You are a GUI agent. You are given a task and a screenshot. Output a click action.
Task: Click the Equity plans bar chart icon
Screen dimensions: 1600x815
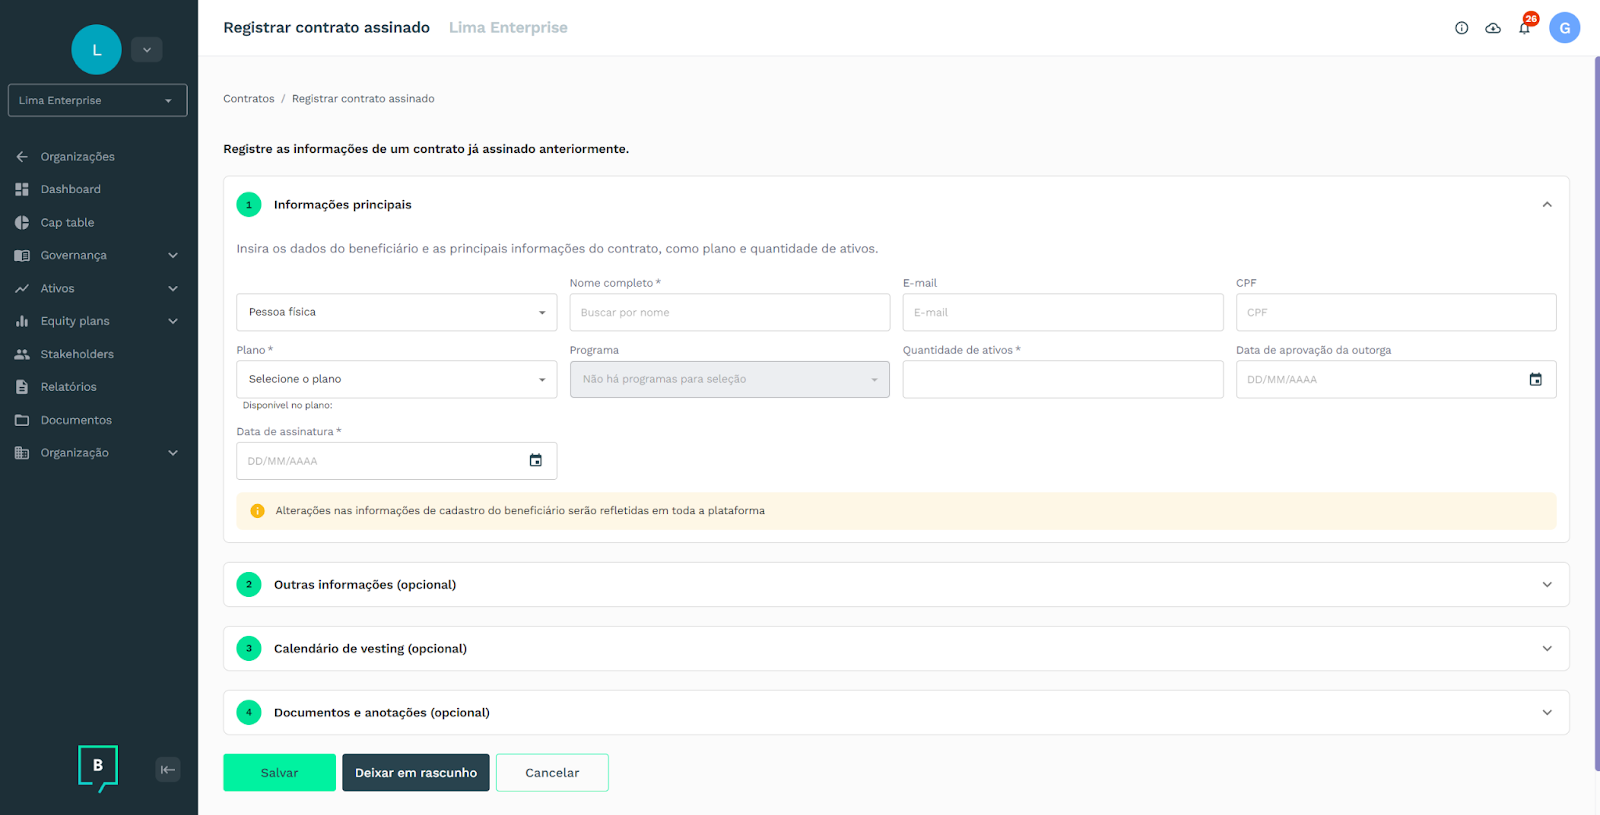point(22,321)
